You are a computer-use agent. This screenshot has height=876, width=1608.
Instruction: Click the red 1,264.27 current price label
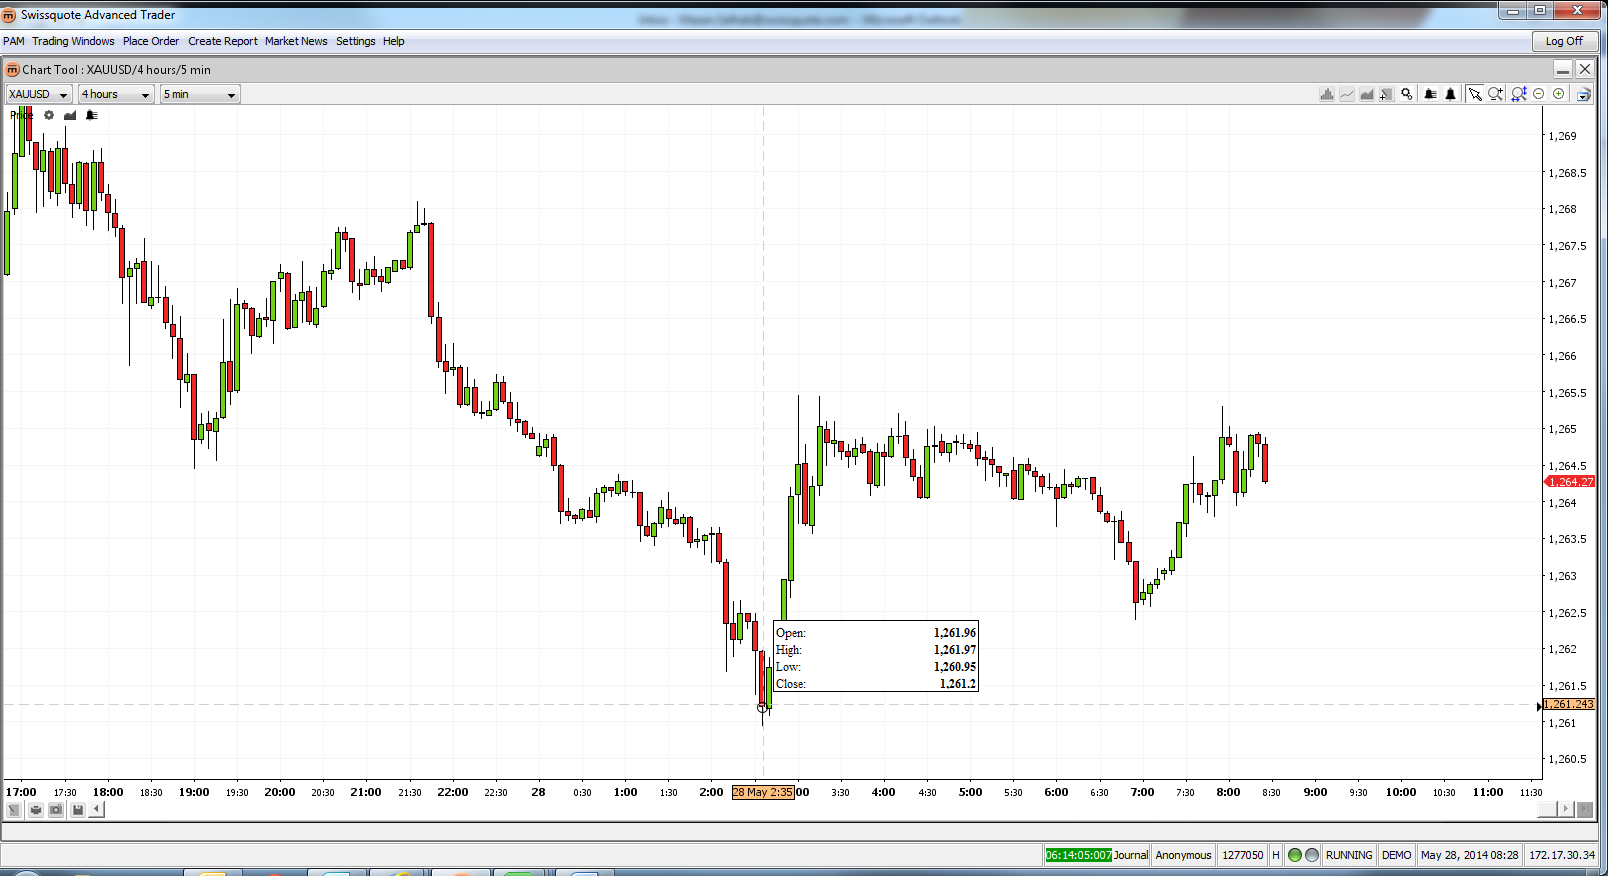1571,482
